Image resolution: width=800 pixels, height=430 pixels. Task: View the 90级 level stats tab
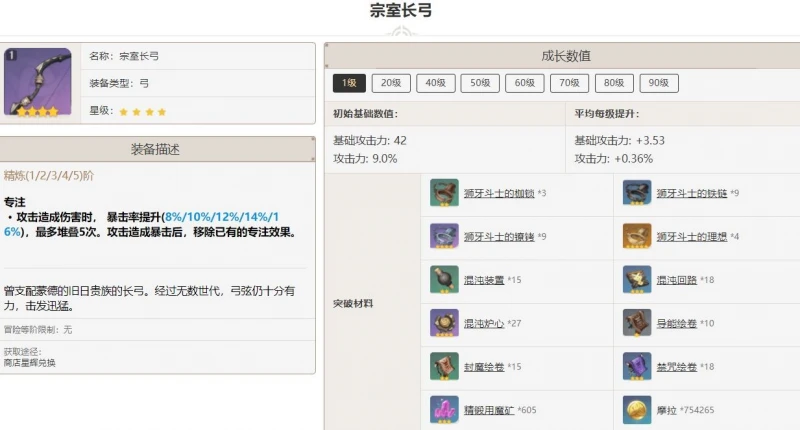pyautogui.click(x=658, y=84)
